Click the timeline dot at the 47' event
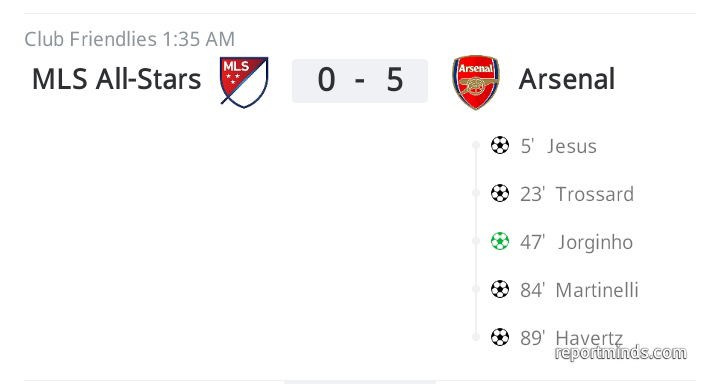 pyautogui.click(x=476, y=241)
